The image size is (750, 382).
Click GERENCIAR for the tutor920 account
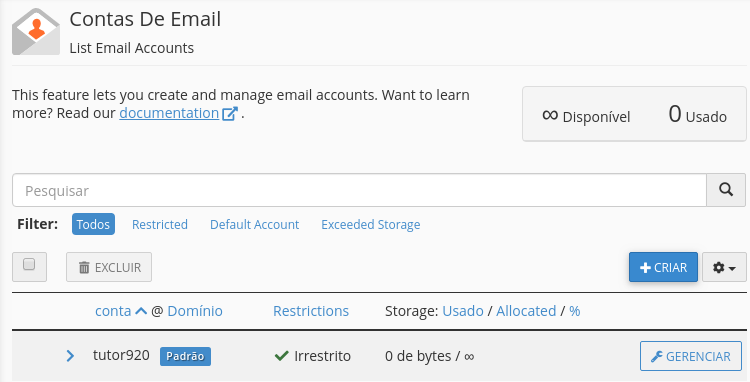(x=691, y=356)
